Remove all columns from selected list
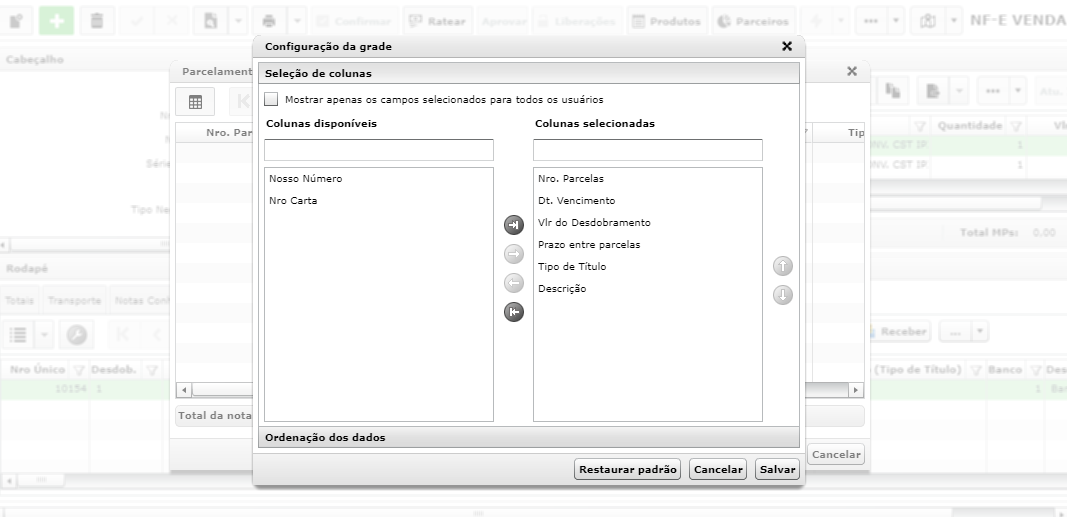The height and width of the screenshot is (517, 1067). click(x=514, y=312)
